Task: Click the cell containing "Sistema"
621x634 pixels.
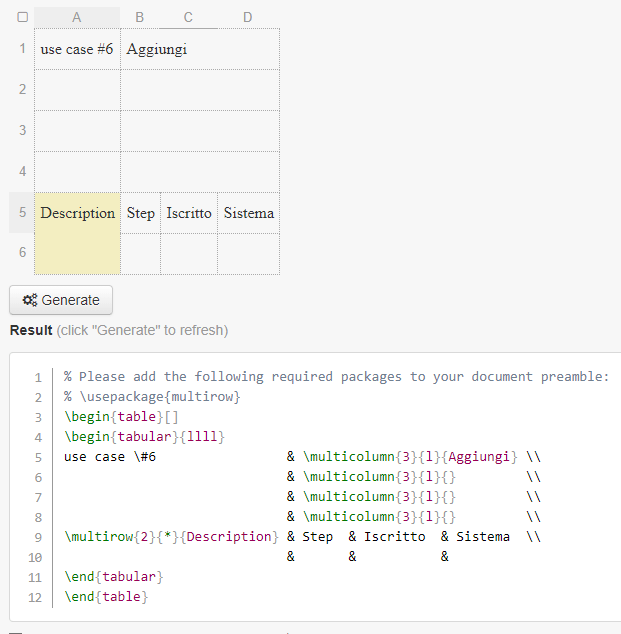Action: pos(249,213)
